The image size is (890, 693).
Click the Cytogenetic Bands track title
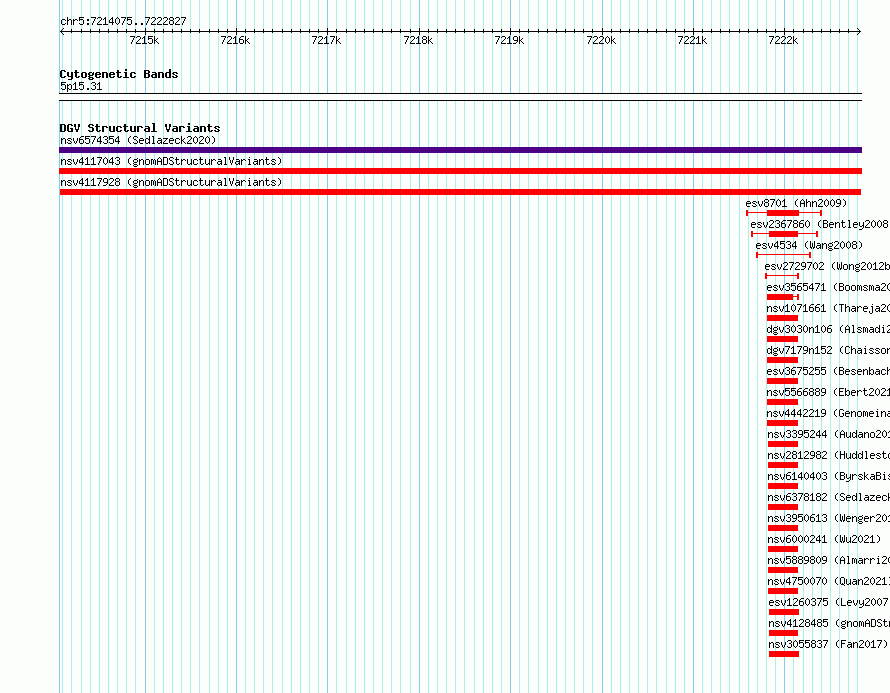[119, 74]
